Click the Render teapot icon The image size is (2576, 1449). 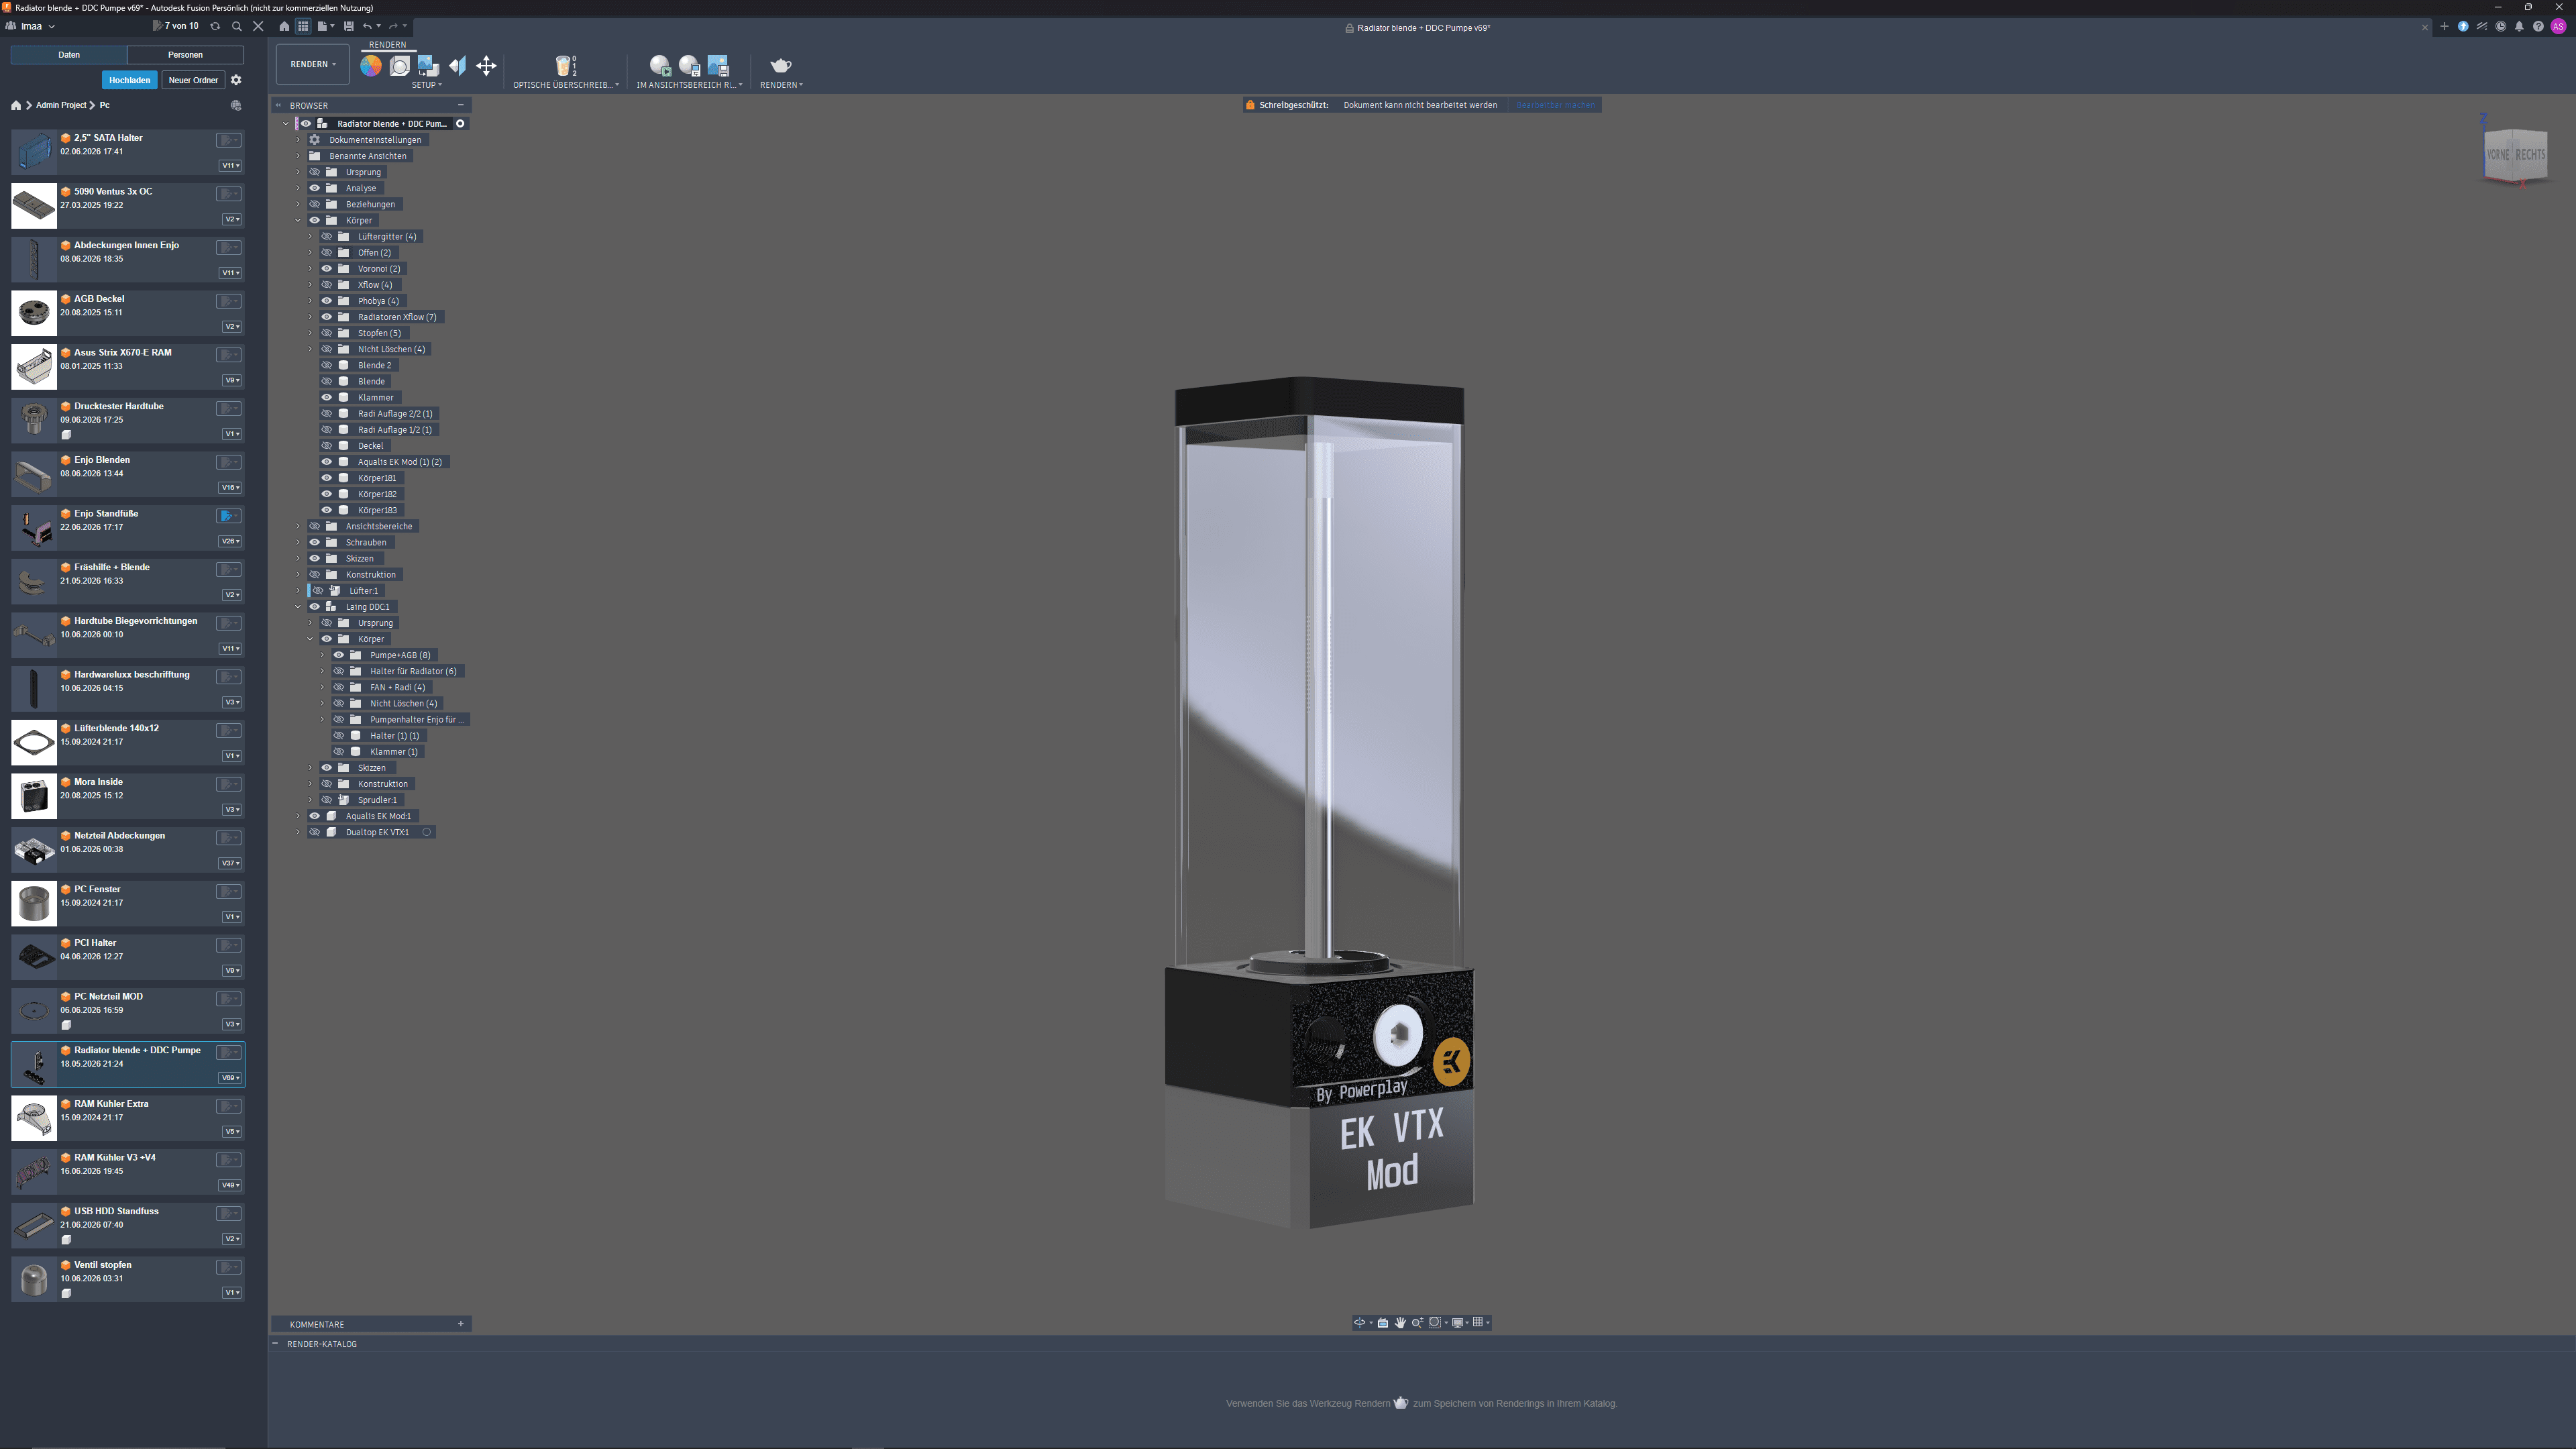[x=781, y=66]
